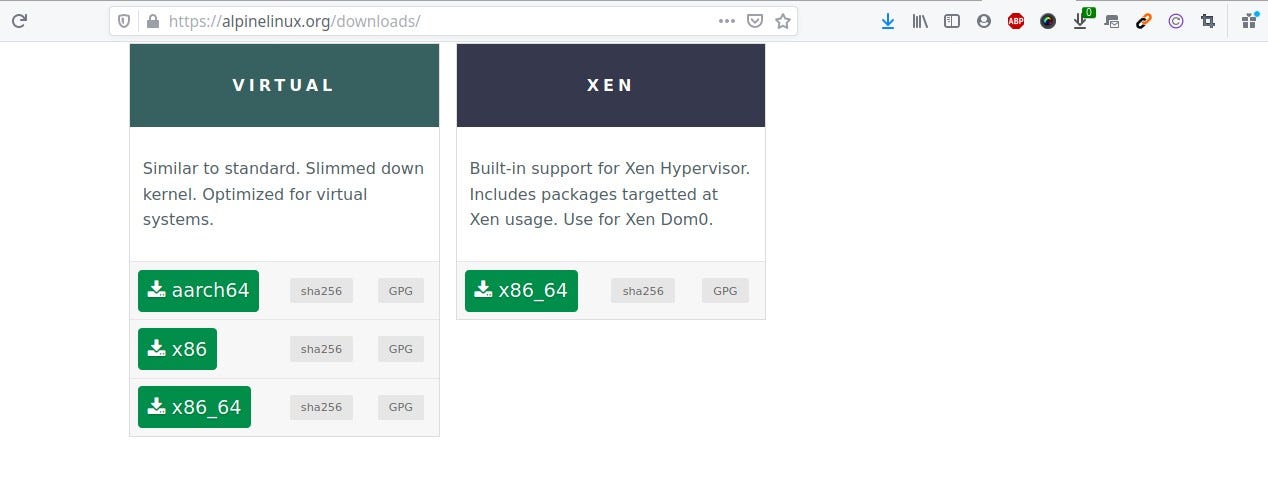Open the purple copyright-symbol extension

[1176, 21]
